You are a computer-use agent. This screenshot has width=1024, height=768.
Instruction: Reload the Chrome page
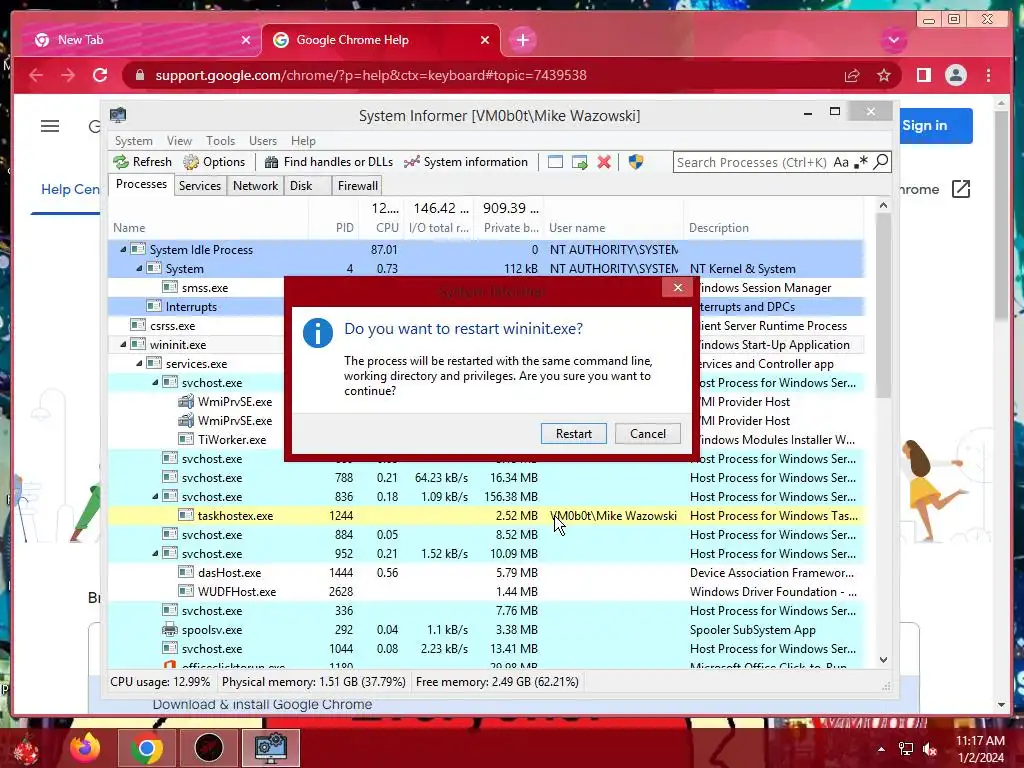pos(100,75)
